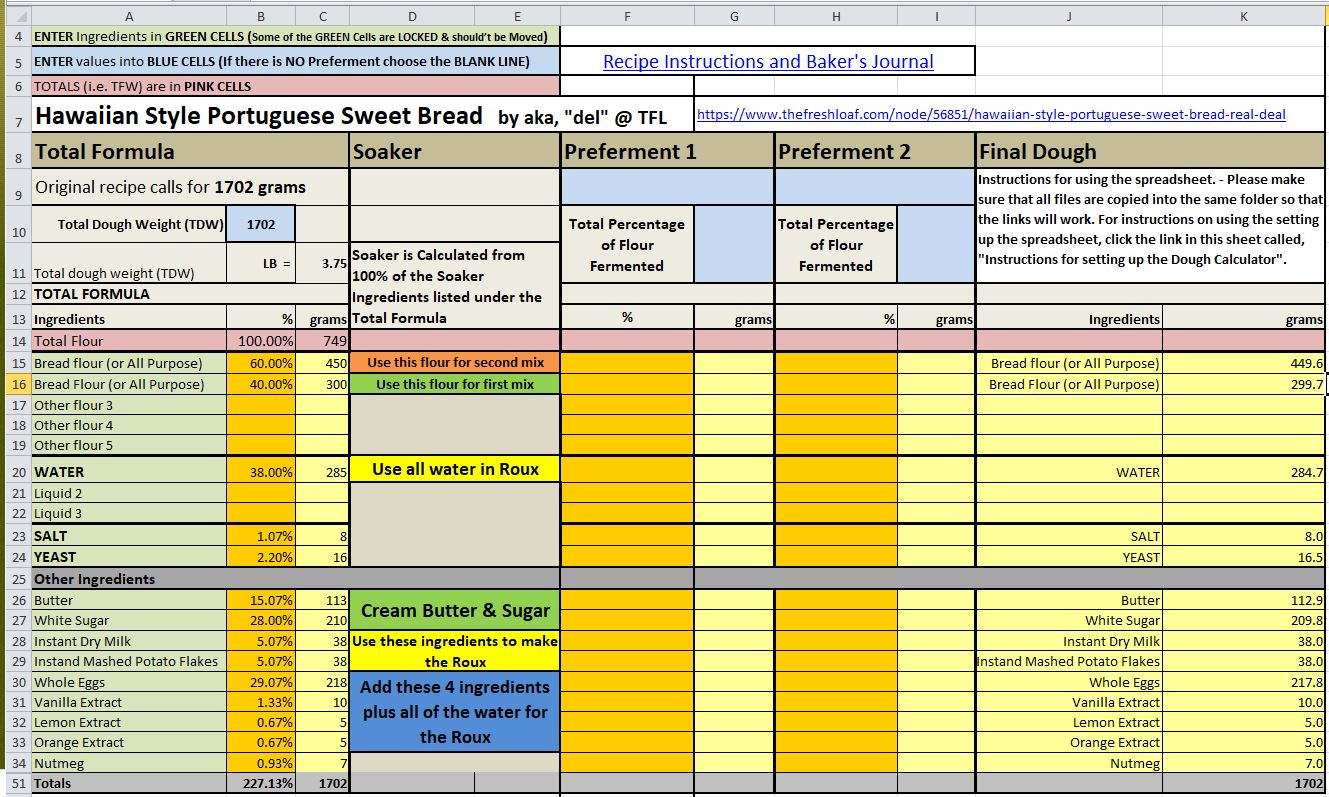Select the orange 'Use this flour for second mix' cell
1329x797 pixels.
454,363
